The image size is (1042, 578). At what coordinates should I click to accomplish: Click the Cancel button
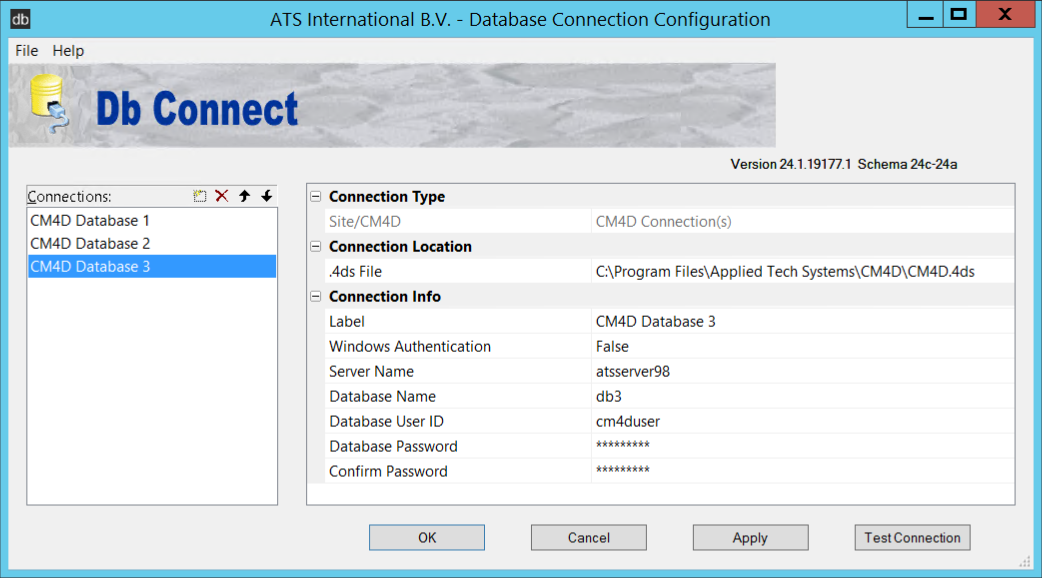click(x=589, y=537)
